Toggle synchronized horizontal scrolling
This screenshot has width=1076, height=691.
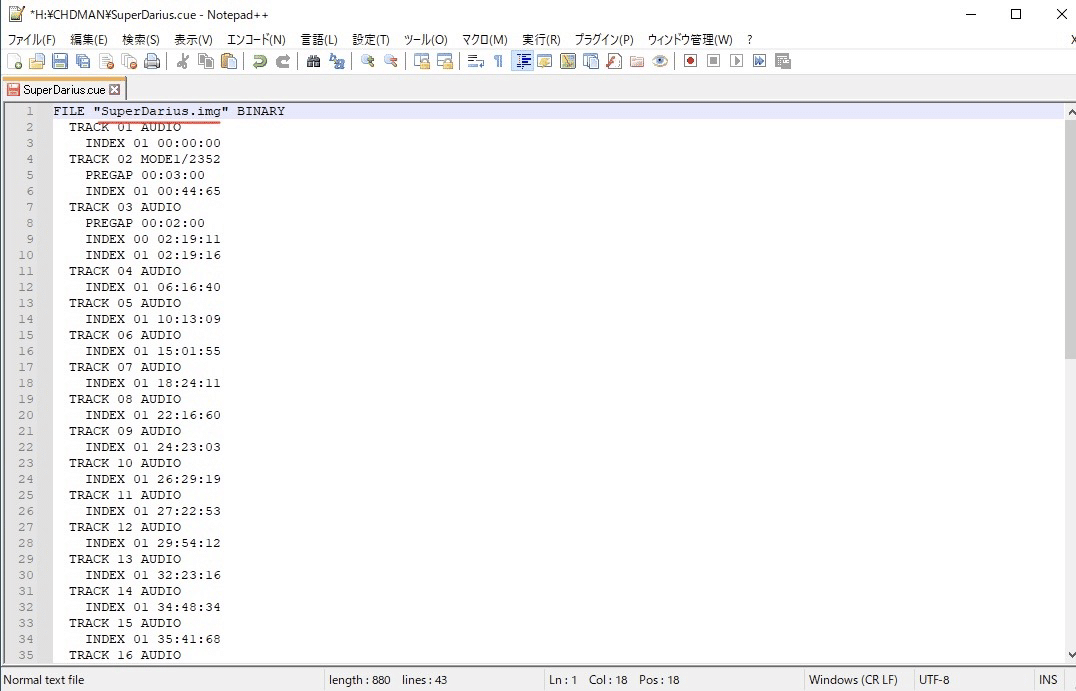tap(445, 62)
